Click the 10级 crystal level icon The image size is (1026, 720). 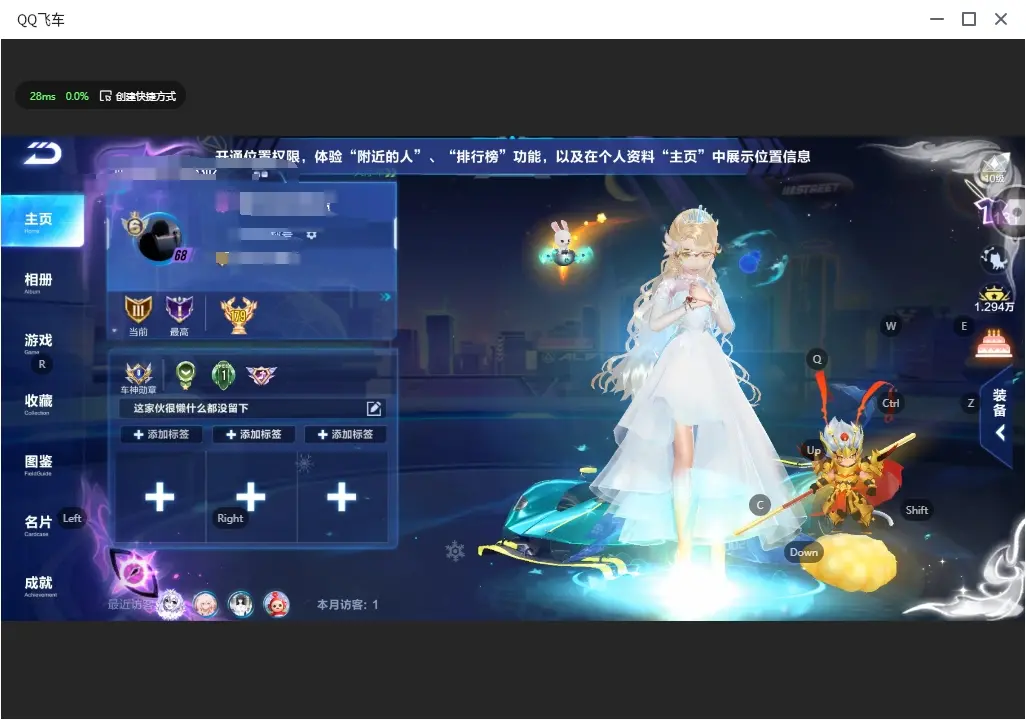pyautogui.click(x=995, y=170)
